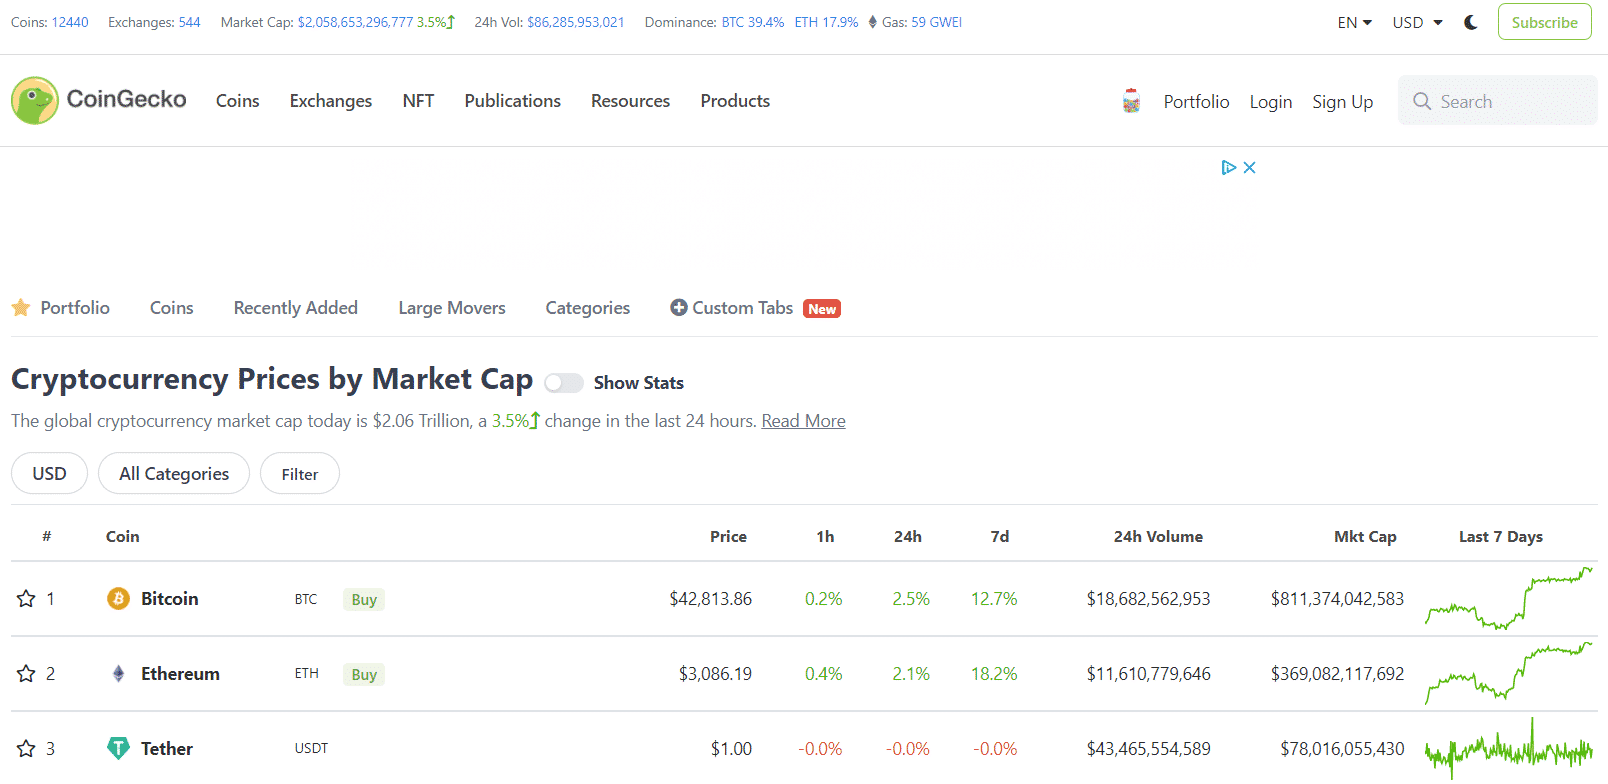Favorite Bitcoin with star icon
1608x784 pixels.
click(26, 599)
